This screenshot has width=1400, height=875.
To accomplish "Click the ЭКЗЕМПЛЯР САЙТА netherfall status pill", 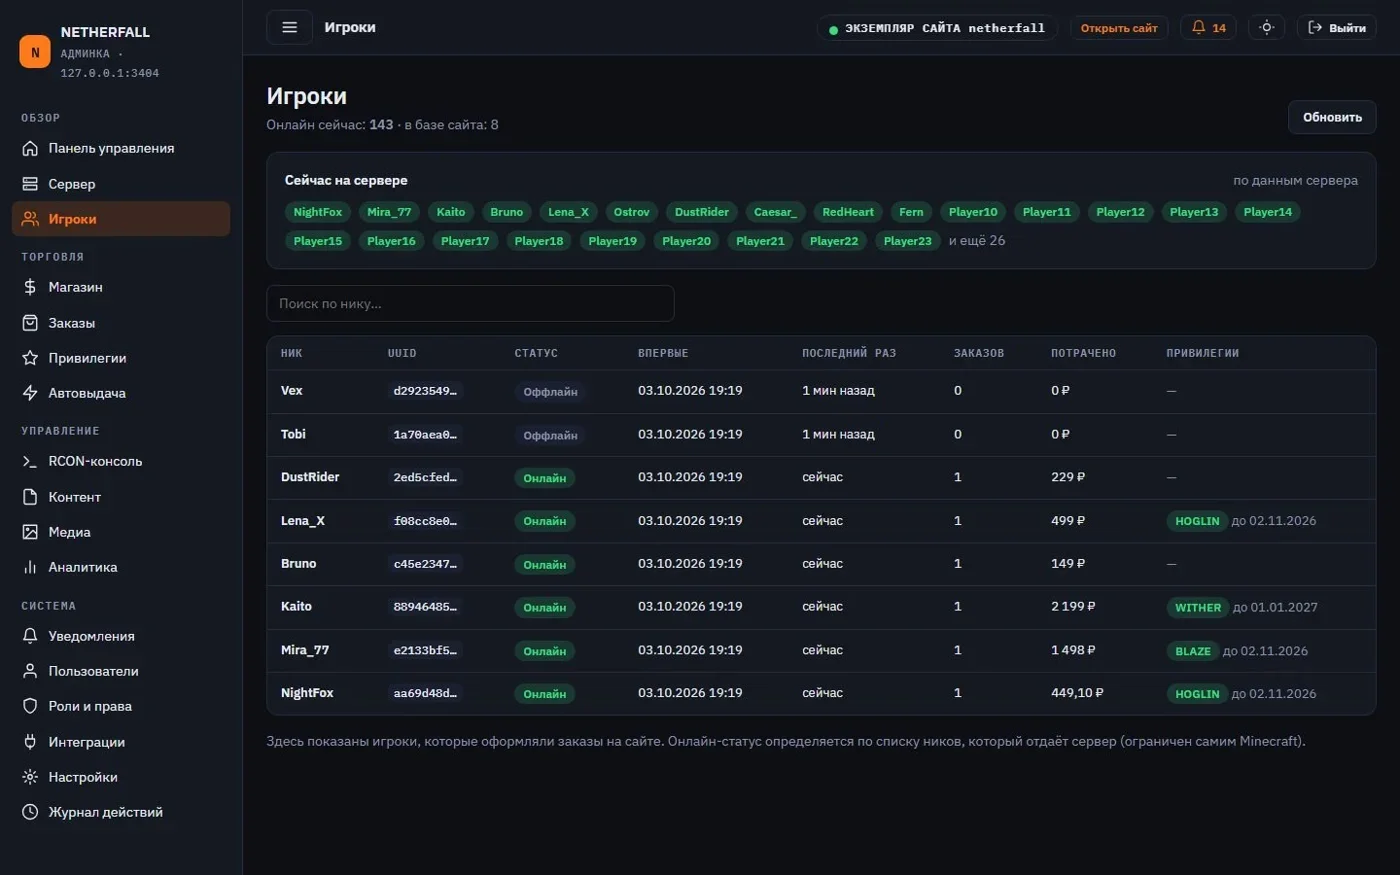I will (x=937, y=28).
